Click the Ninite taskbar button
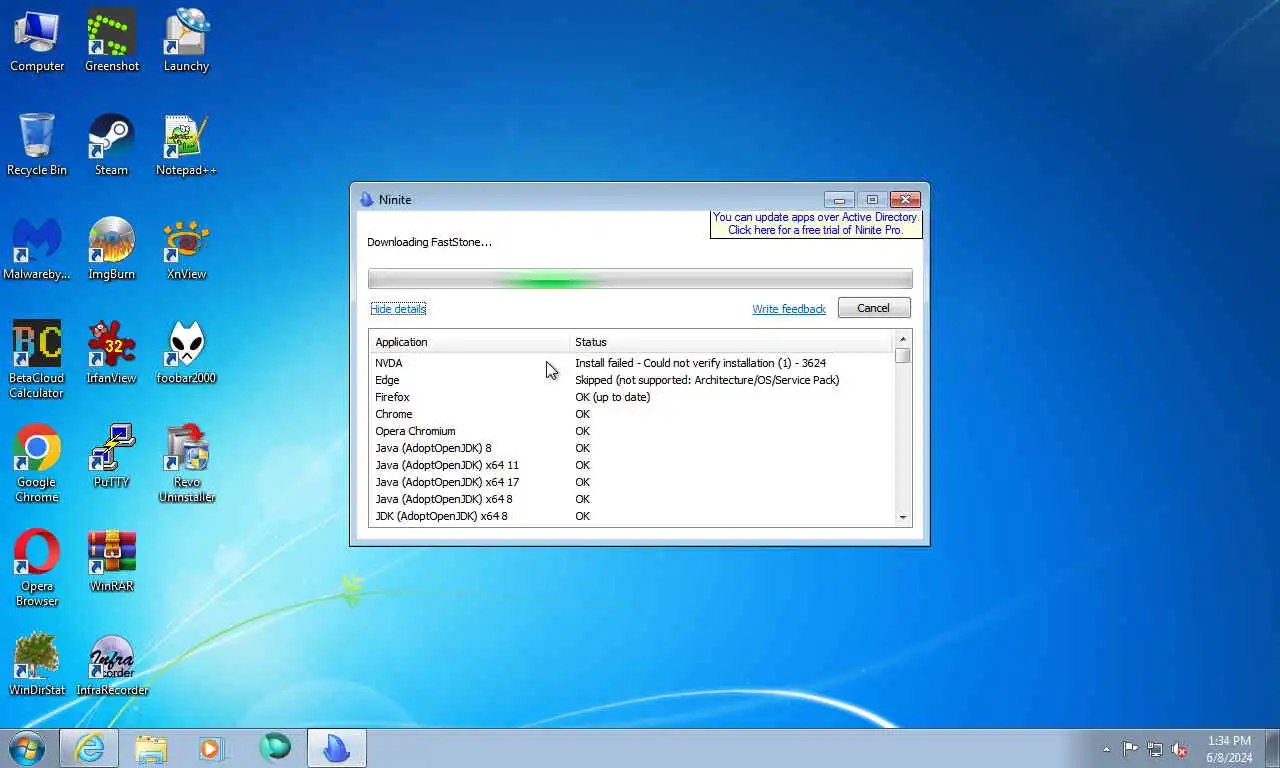Screen dimensions: 1280x768 (x=337, y=748)
